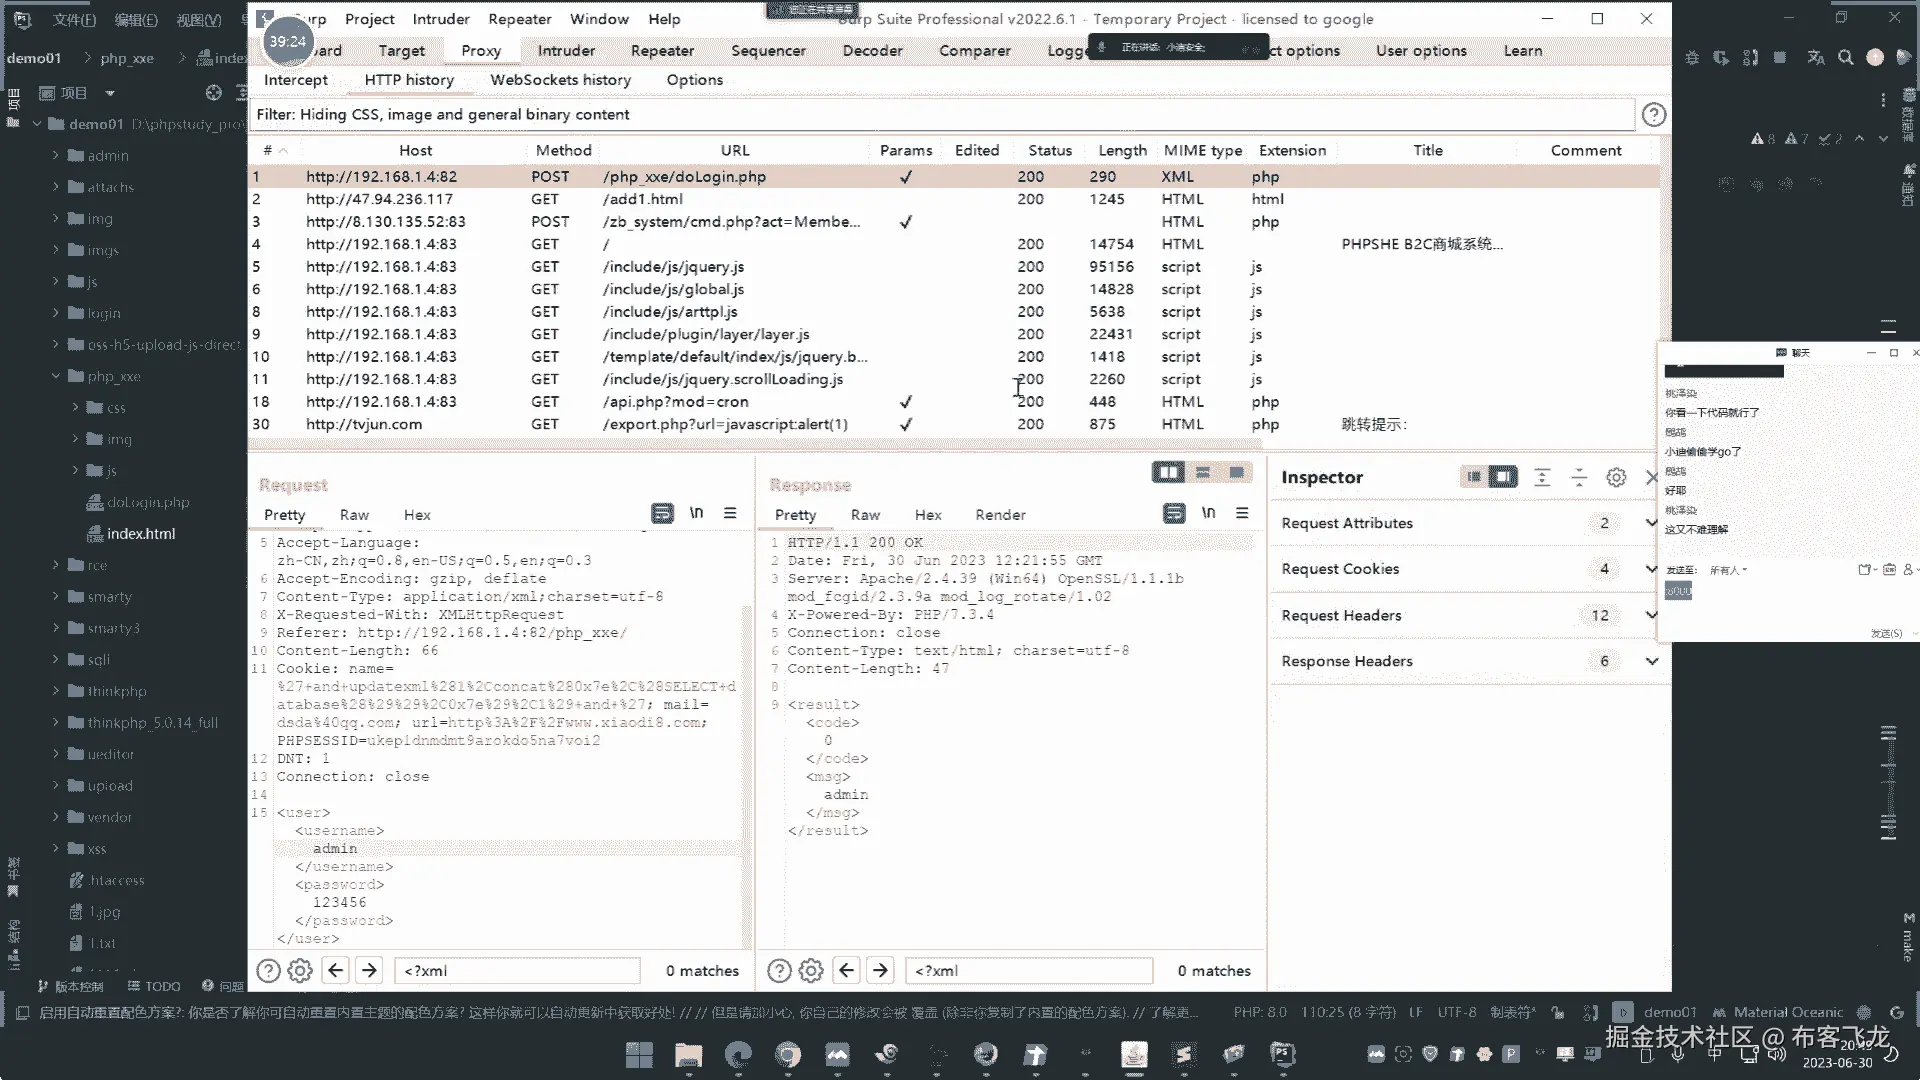The width and height of the screenshot is (1920, 1080).
Task: Open the Intruder menu
Action: coord(441,19)
